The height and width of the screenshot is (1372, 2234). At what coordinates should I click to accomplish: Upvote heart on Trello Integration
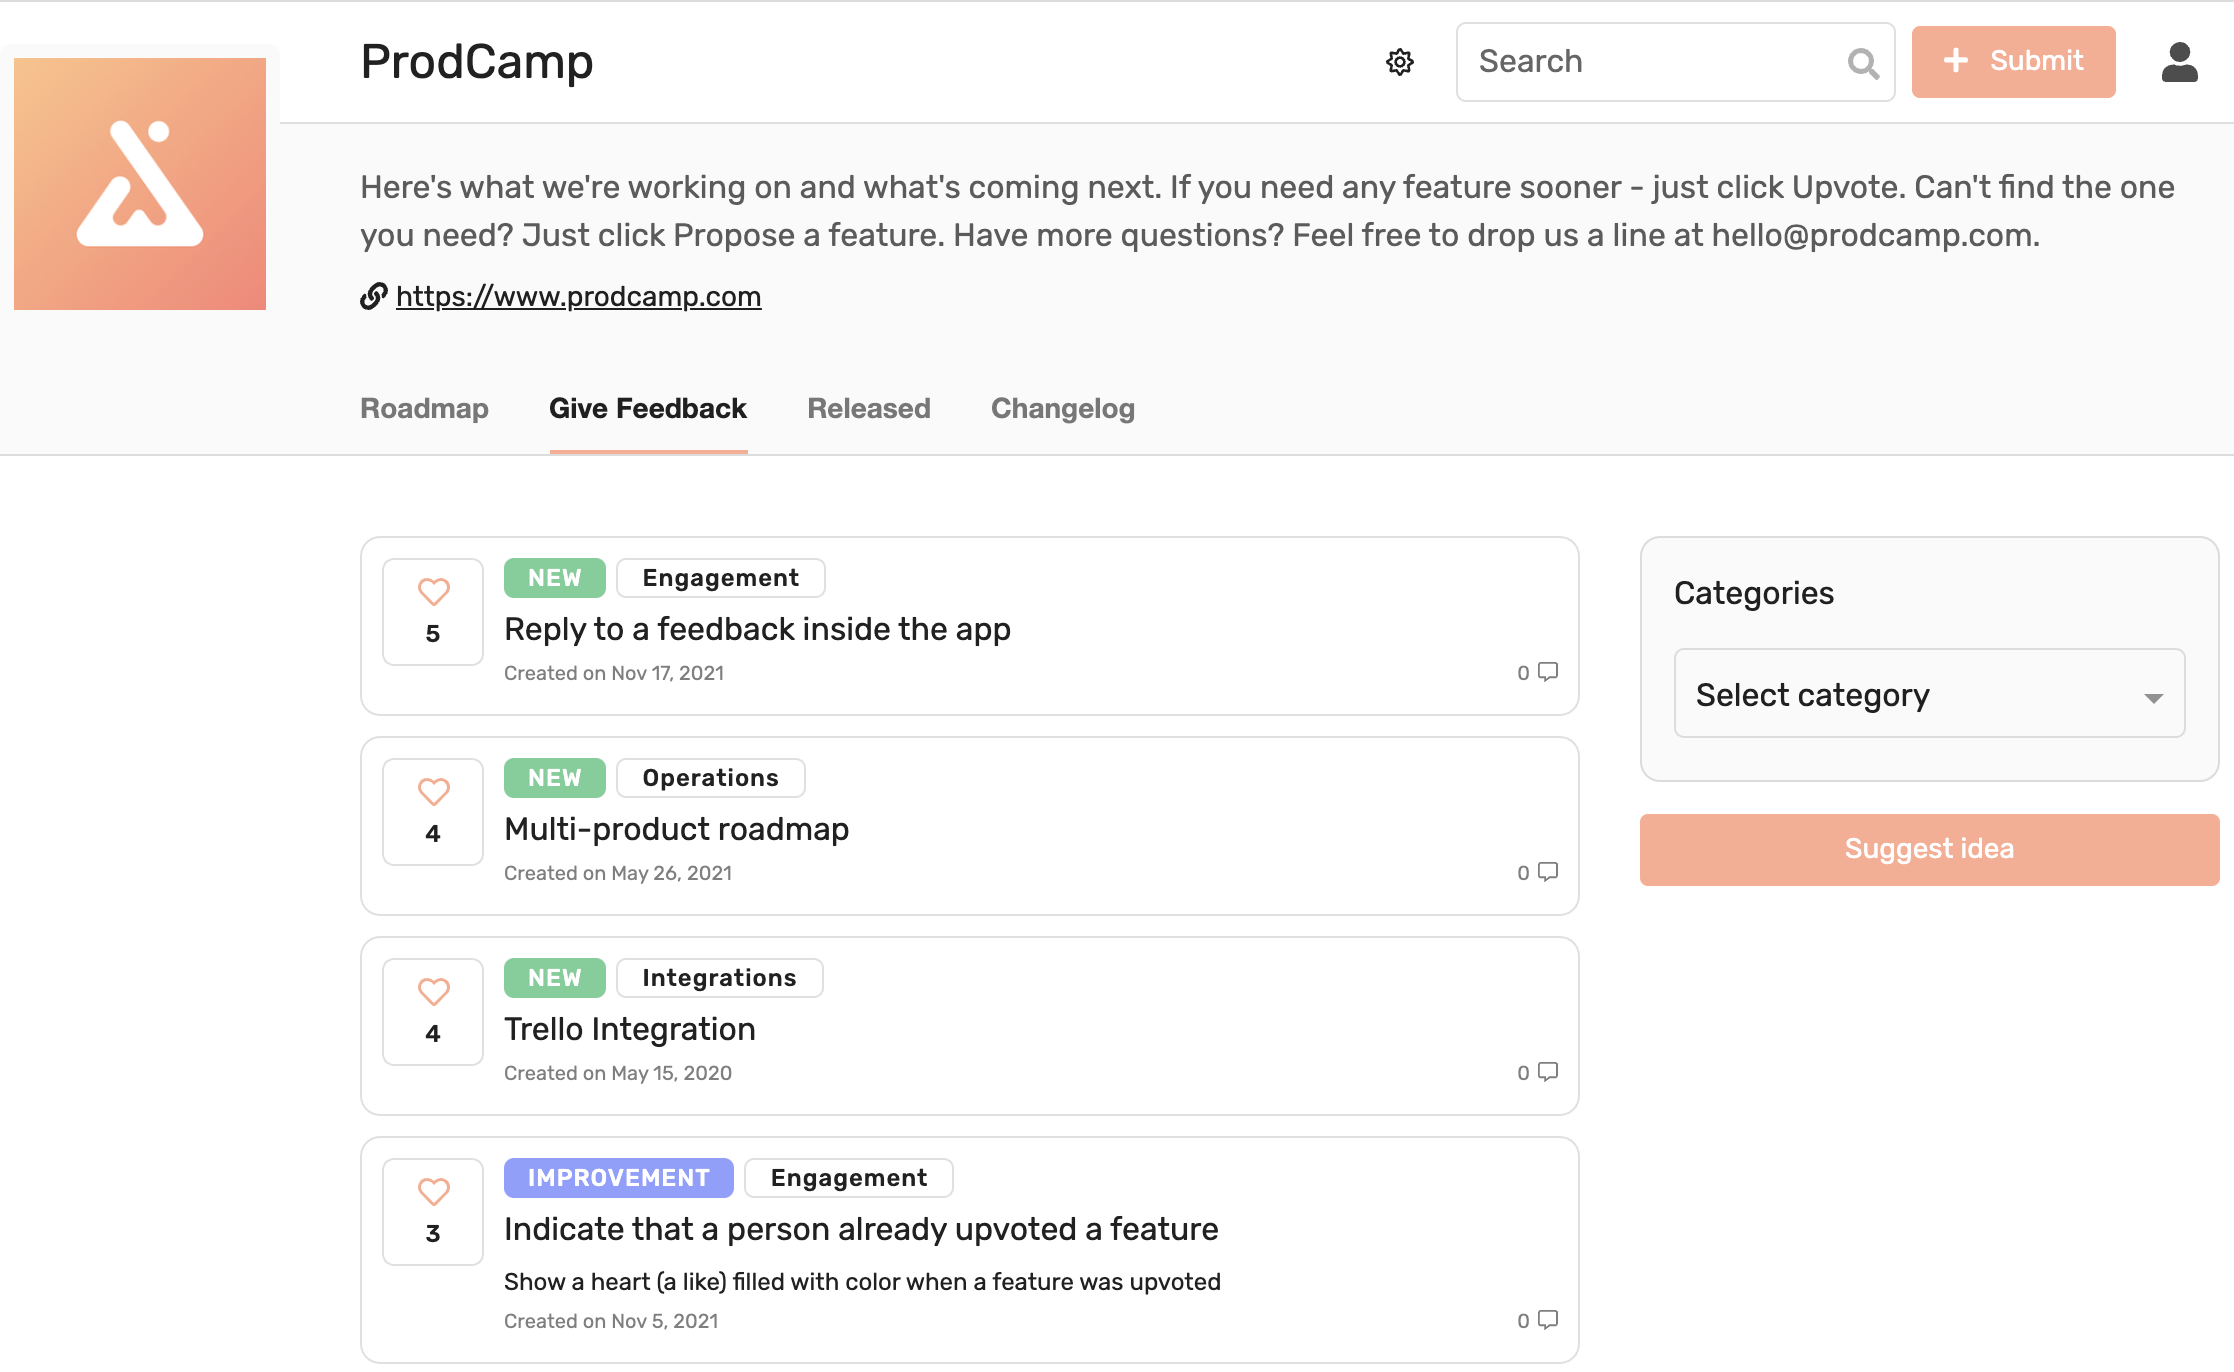pyautogui.click(x=433, y=992)
